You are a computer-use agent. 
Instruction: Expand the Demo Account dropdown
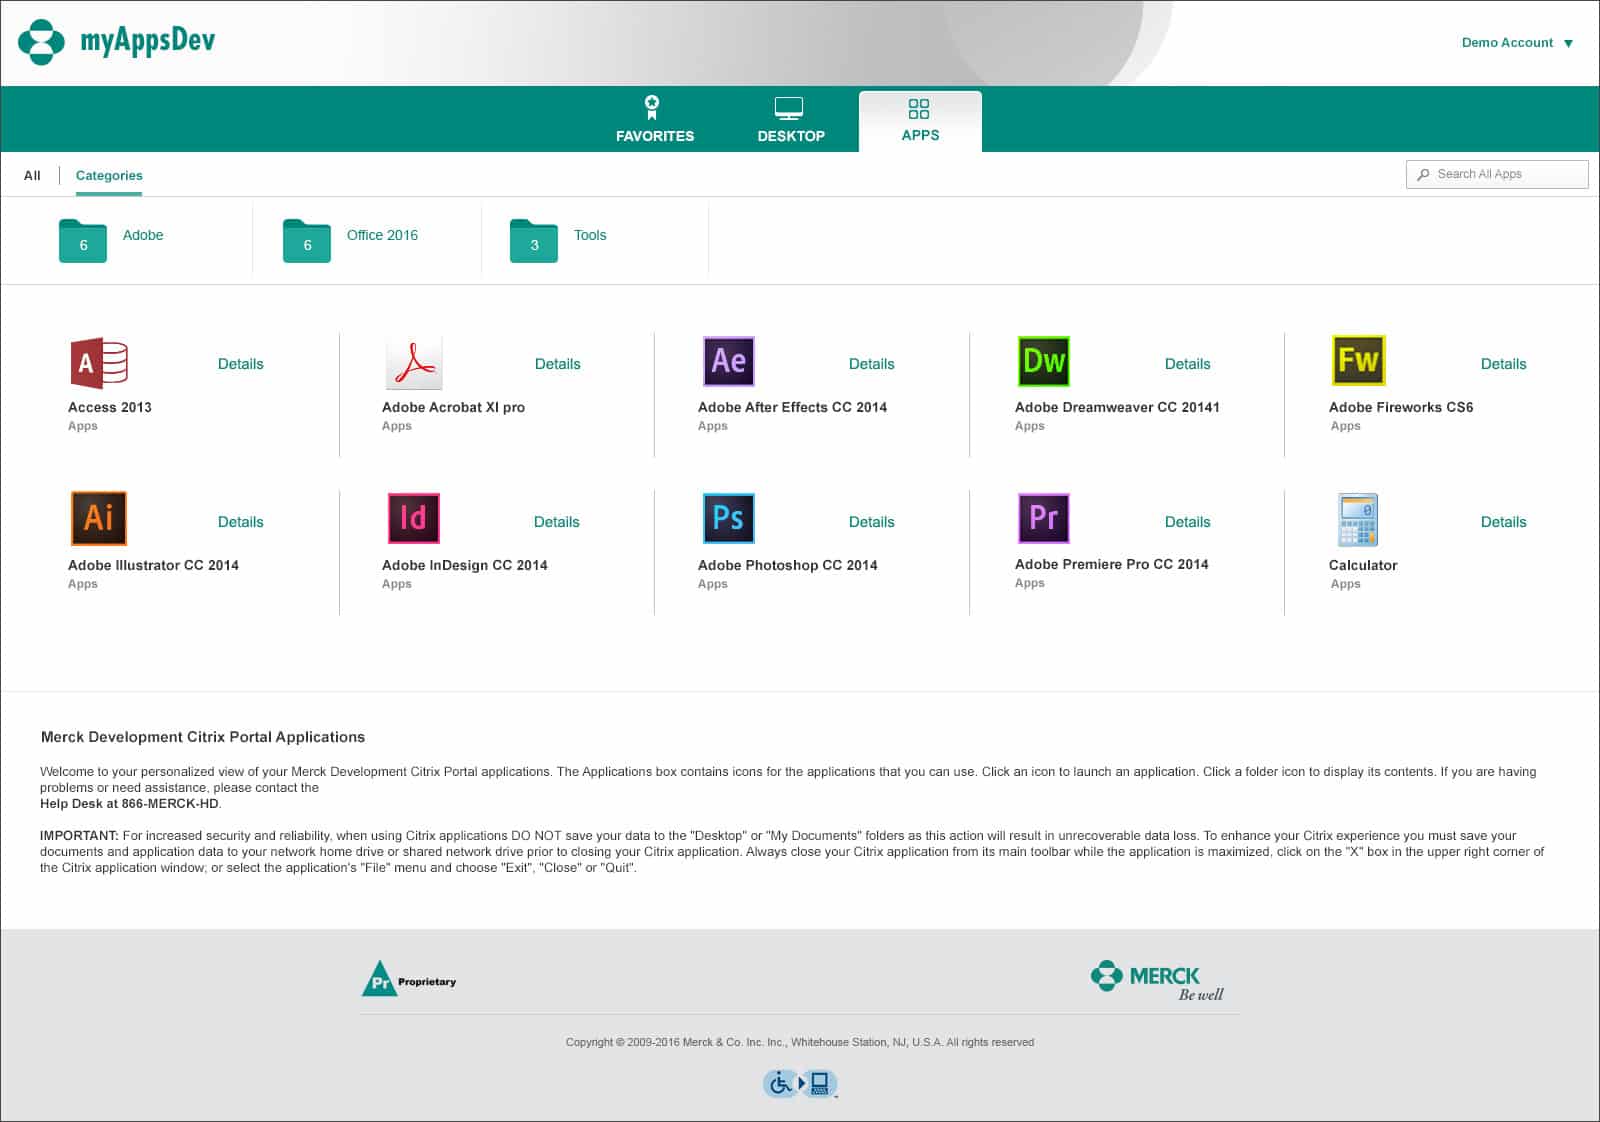[1517, 42]
